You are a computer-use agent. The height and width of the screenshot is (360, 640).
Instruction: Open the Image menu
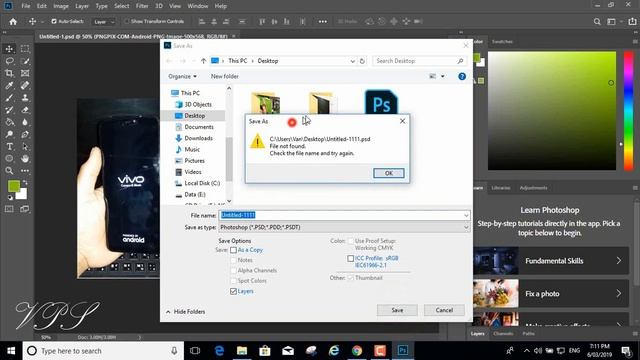(61, 6)
